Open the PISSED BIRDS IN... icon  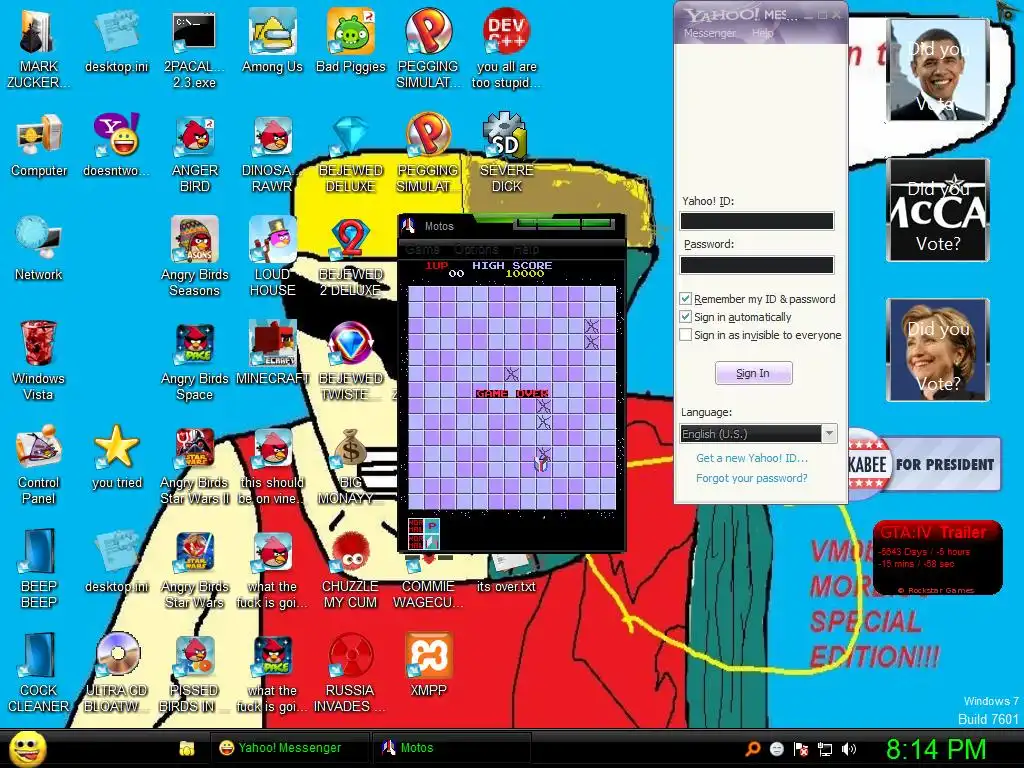pos(195,673)
